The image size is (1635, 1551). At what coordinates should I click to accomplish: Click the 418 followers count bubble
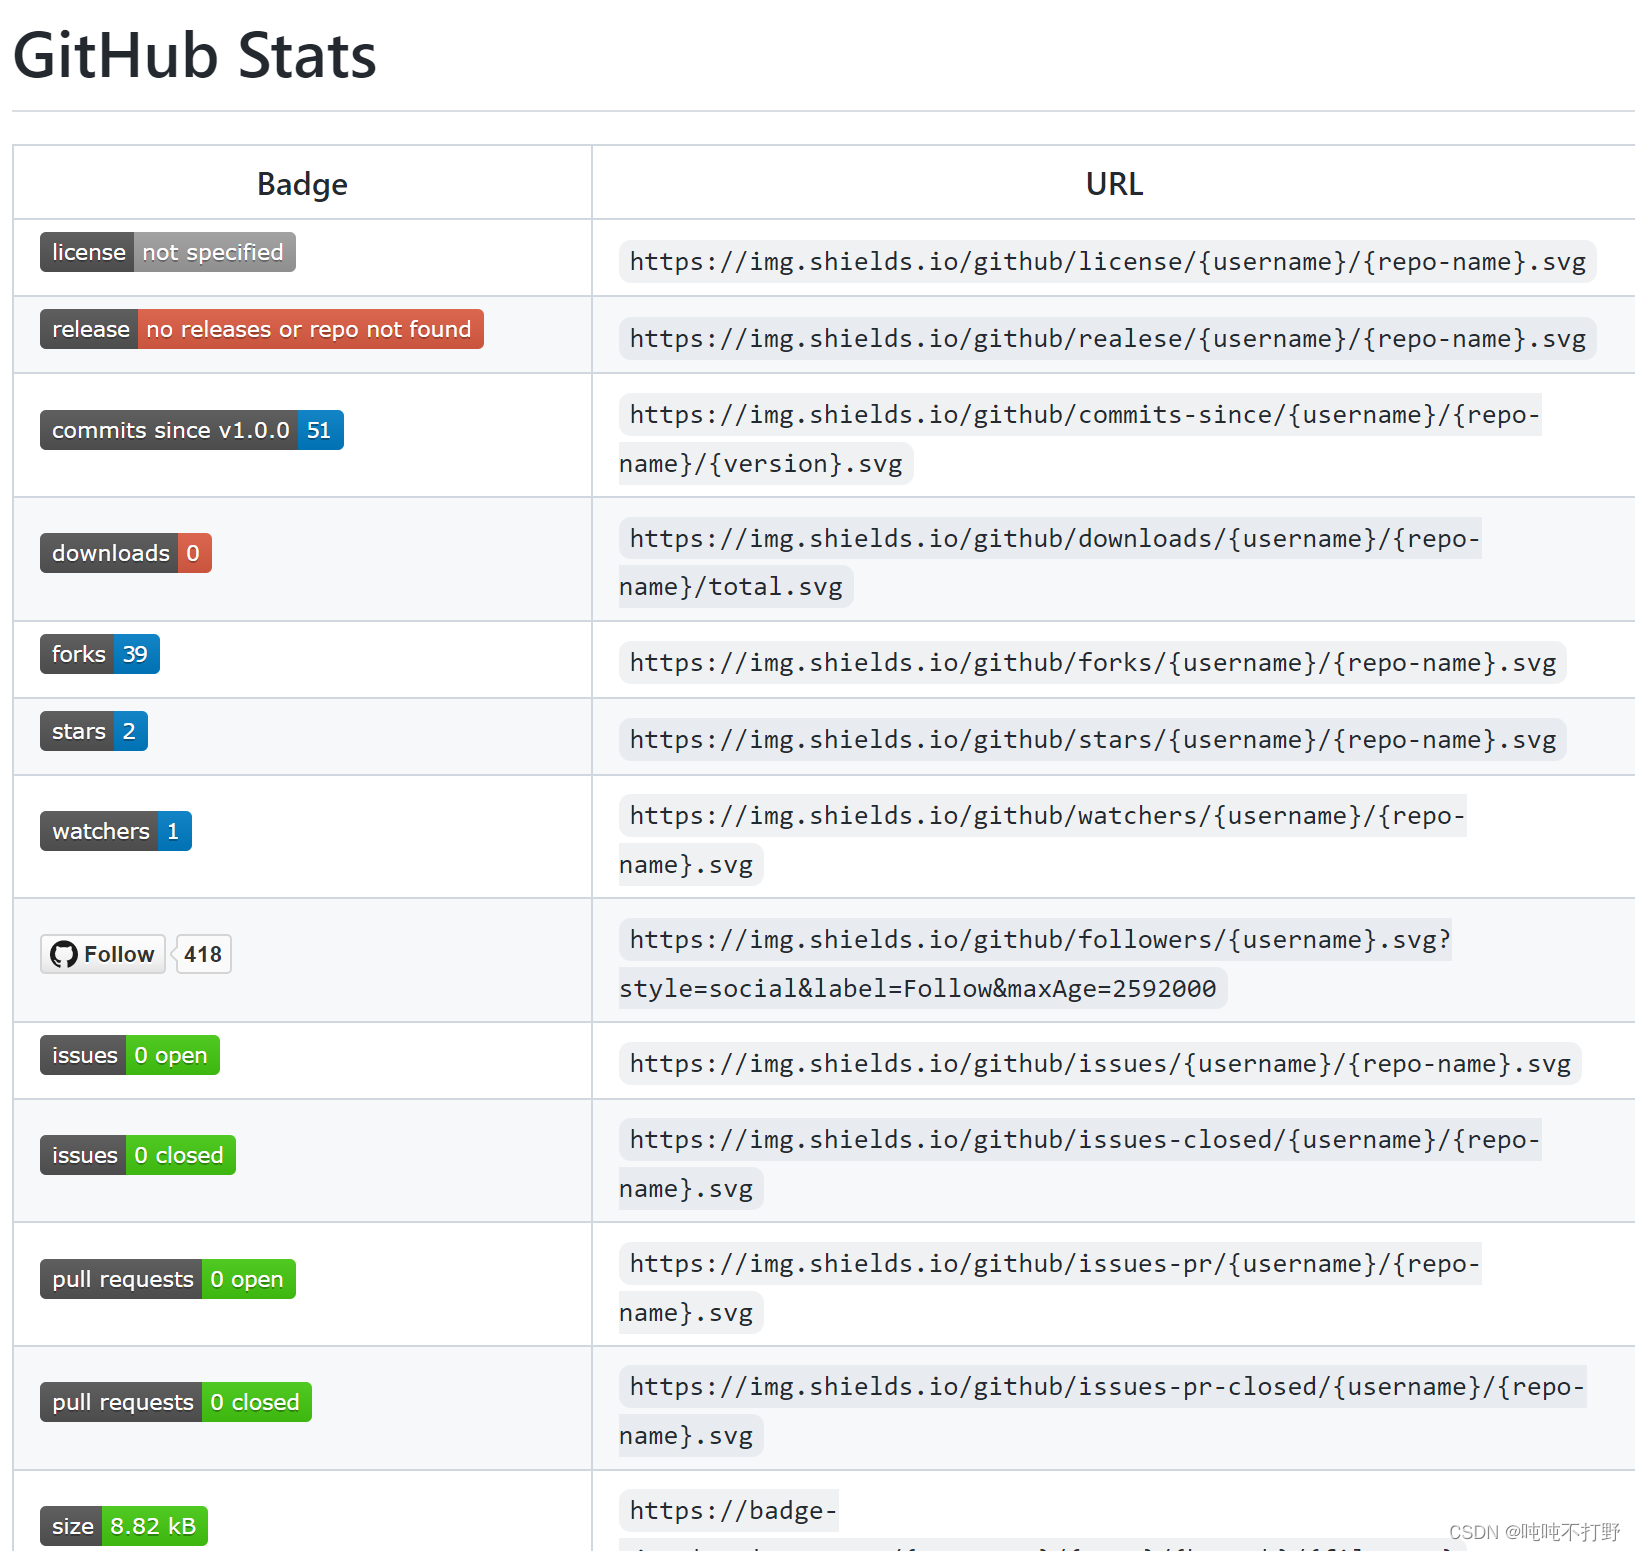point(203,954)
